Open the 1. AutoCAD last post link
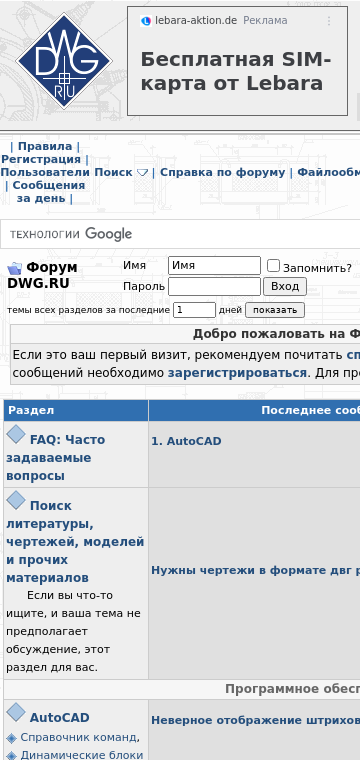Image resolution: width=360 pixels, height=760 pixels. (186, 441)
